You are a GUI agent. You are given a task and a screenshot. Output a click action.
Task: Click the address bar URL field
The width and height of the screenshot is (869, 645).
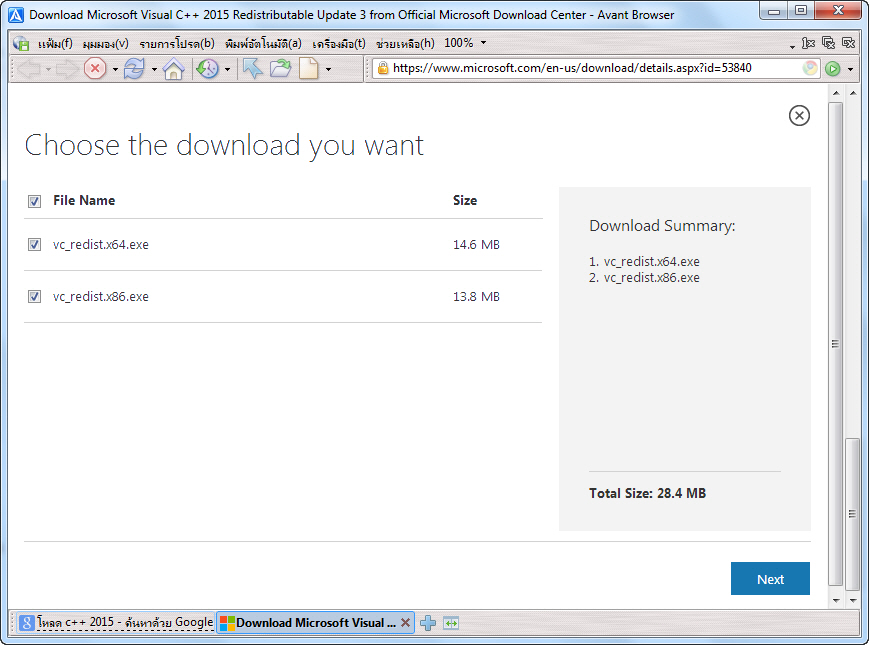pyautogui.click(x=596, y=68)
